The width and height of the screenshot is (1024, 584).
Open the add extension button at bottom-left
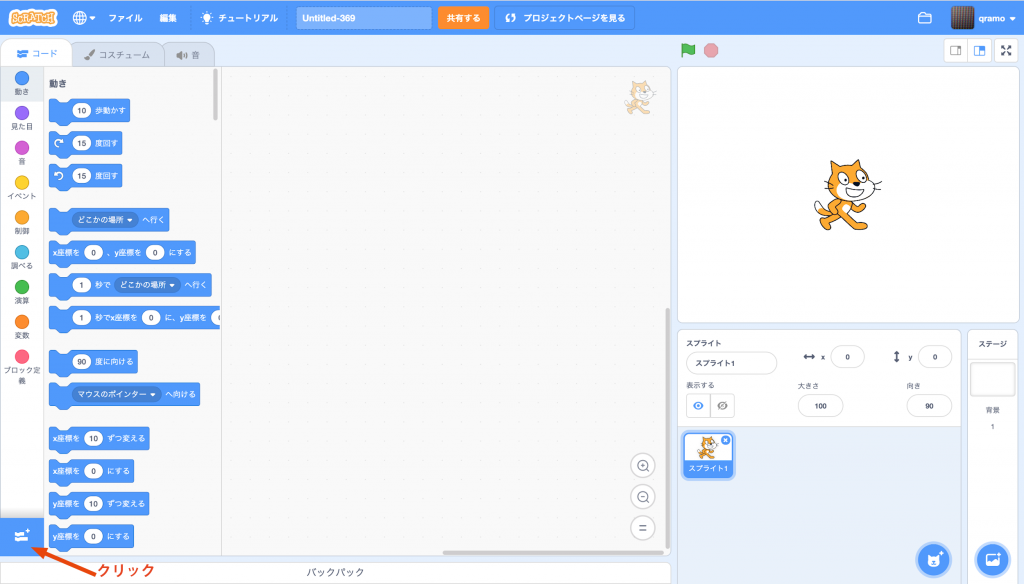click(21, 537)
